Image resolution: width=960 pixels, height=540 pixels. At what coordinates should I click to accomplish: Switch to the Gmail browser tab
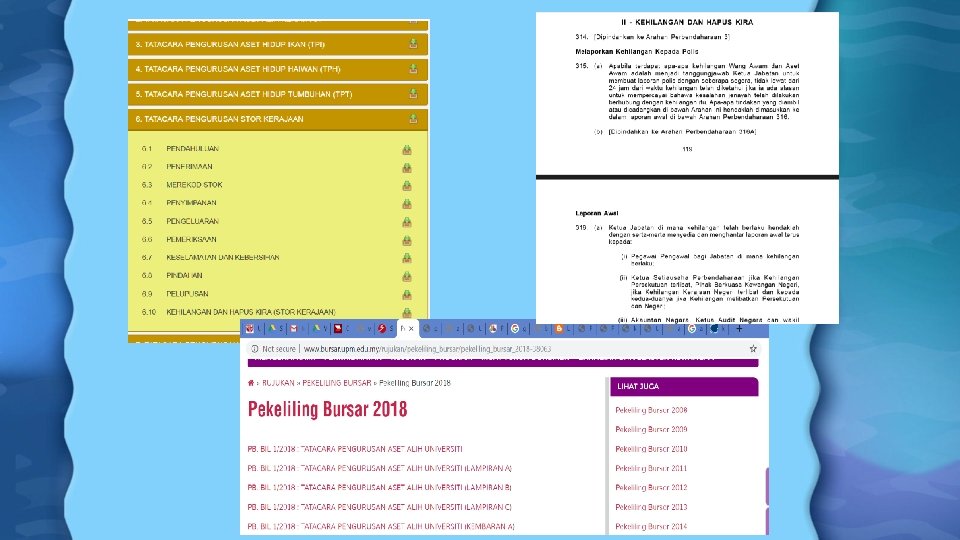pos(296,329)
